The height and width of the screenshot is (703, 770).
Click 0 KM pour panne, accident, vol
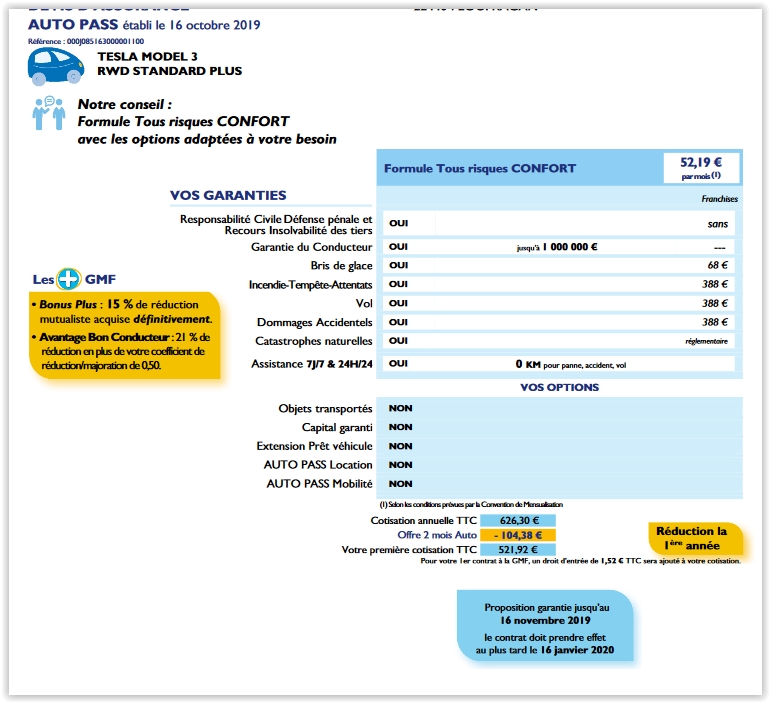571,364
